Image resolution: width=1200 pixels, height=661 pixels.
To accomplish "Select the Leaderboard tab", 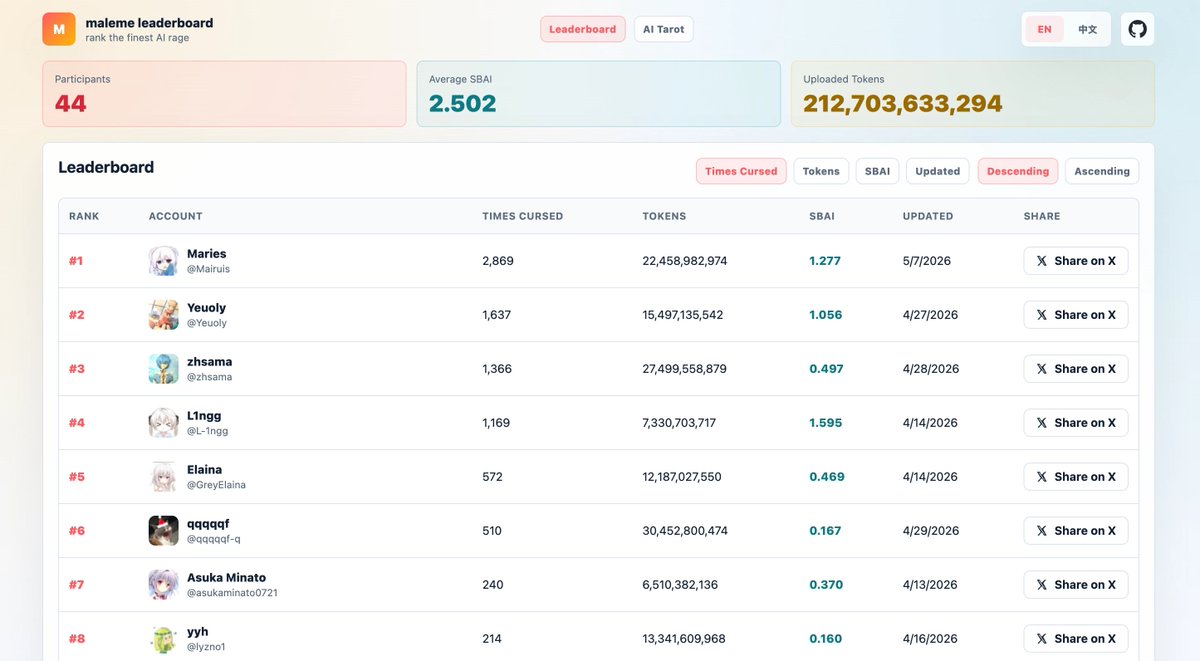I will click(583, 29).
